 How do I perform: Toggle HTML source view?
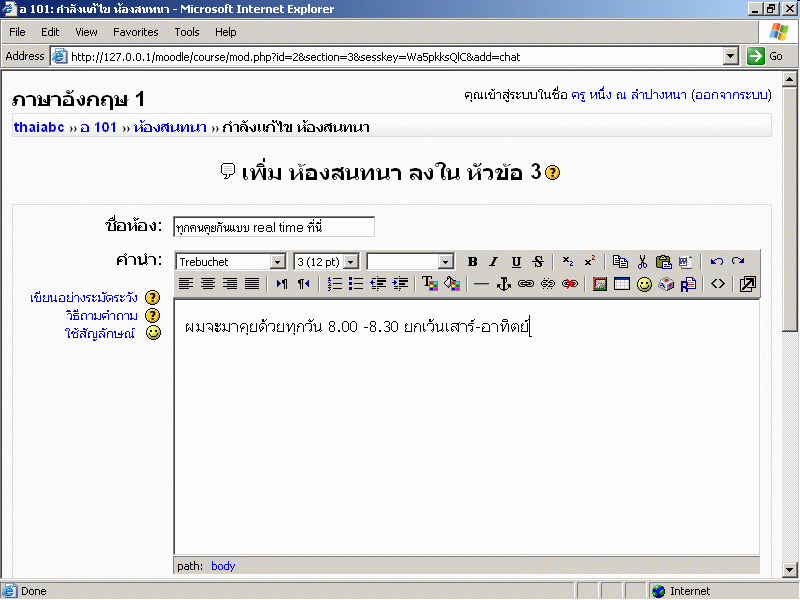[718, 284]
